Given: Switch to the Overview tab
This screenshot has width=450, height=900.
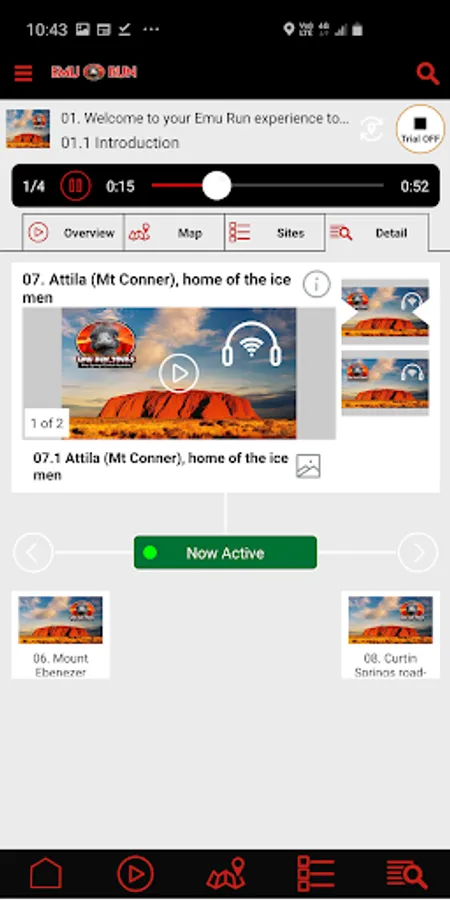Looking at the screenshot, I should point(73,233).
